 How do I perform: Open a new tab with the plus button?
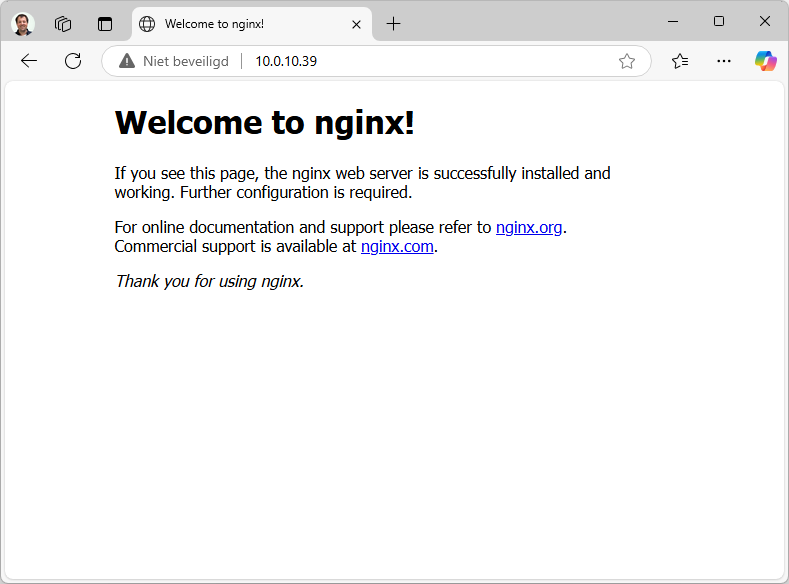click(393, 24)
